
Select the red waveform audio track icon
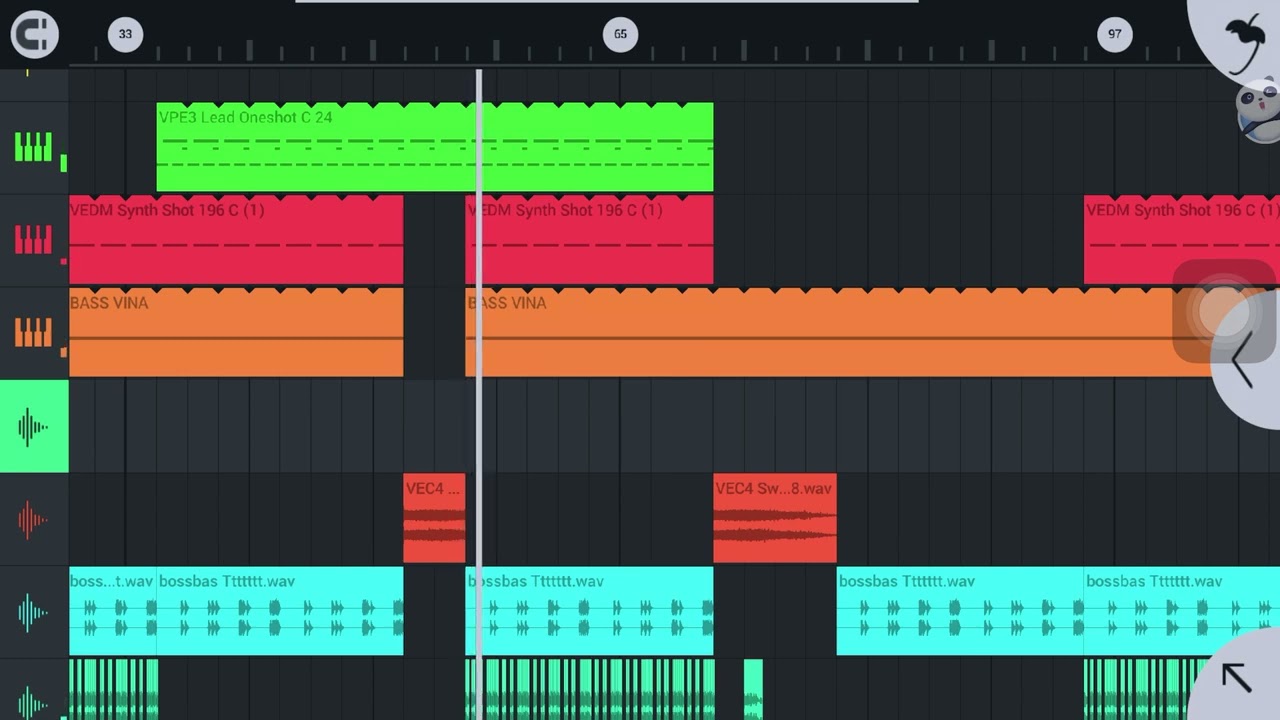[x=33, y=520]
